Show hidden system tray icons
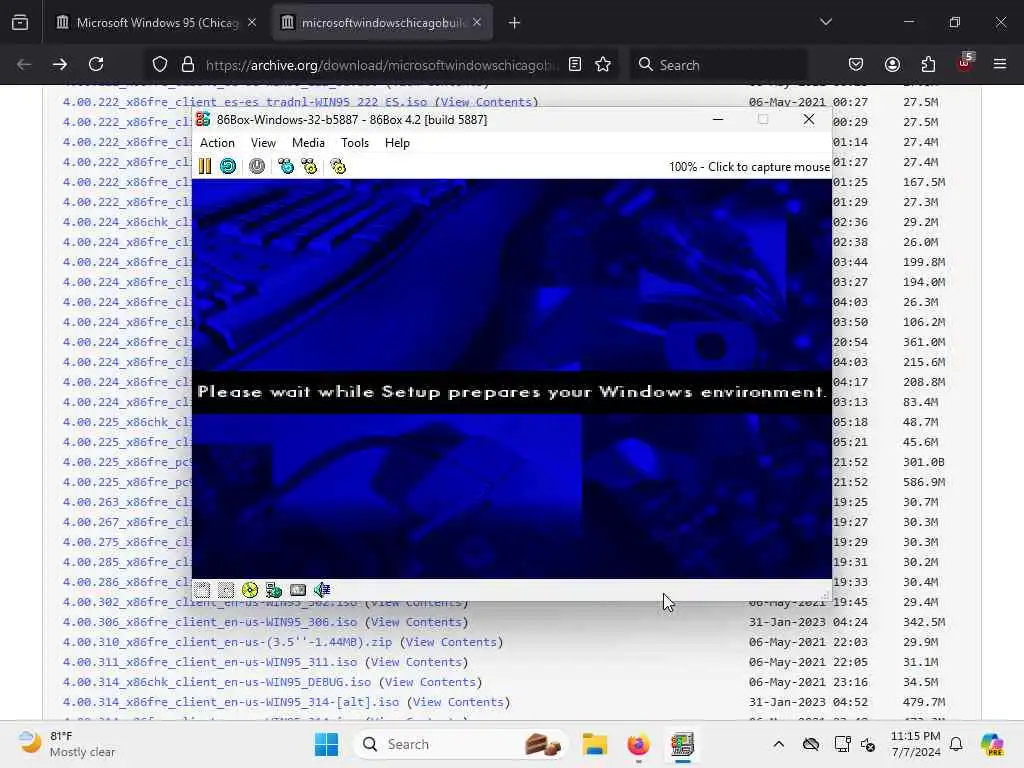1024x768 pixels. coord(778,744)
